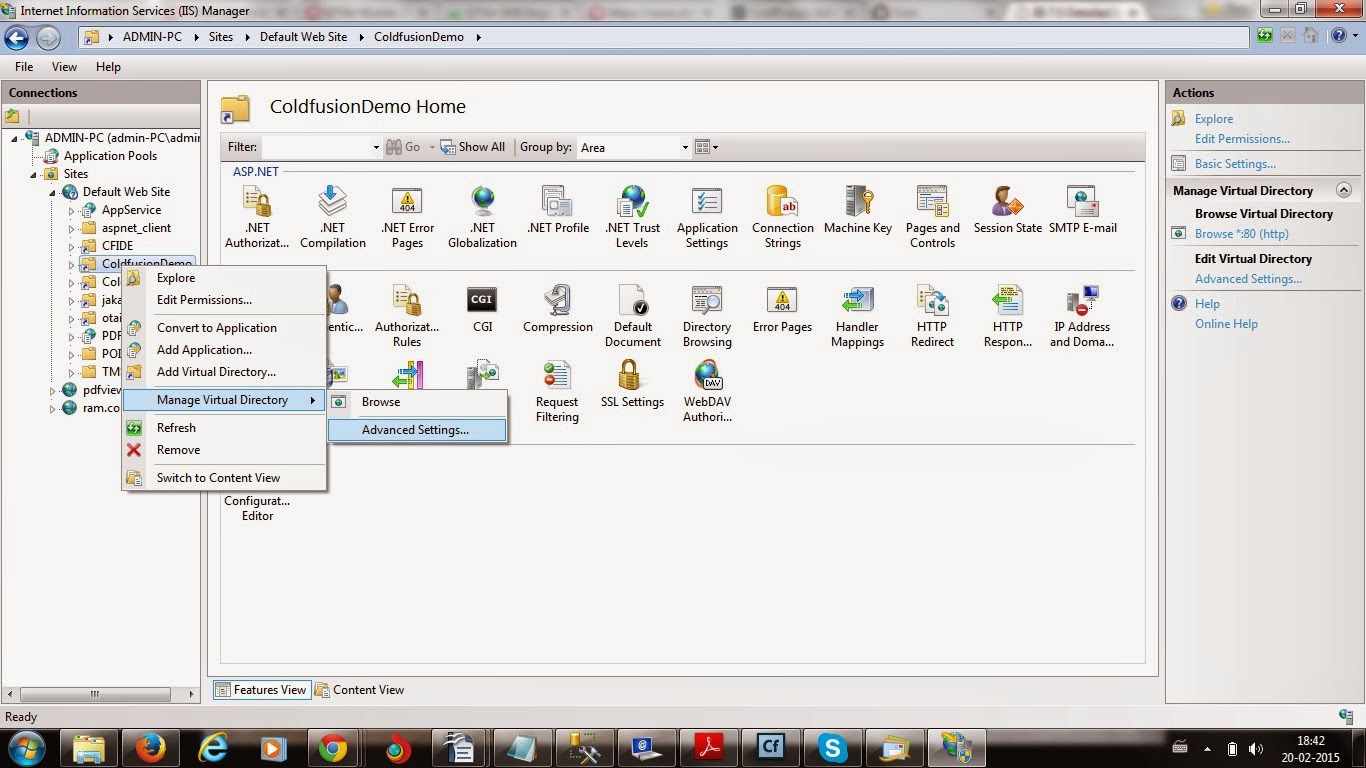The width and height of the screenshot is (1366, 768).
Task: Open the View menu
Action: click(64, 67)
